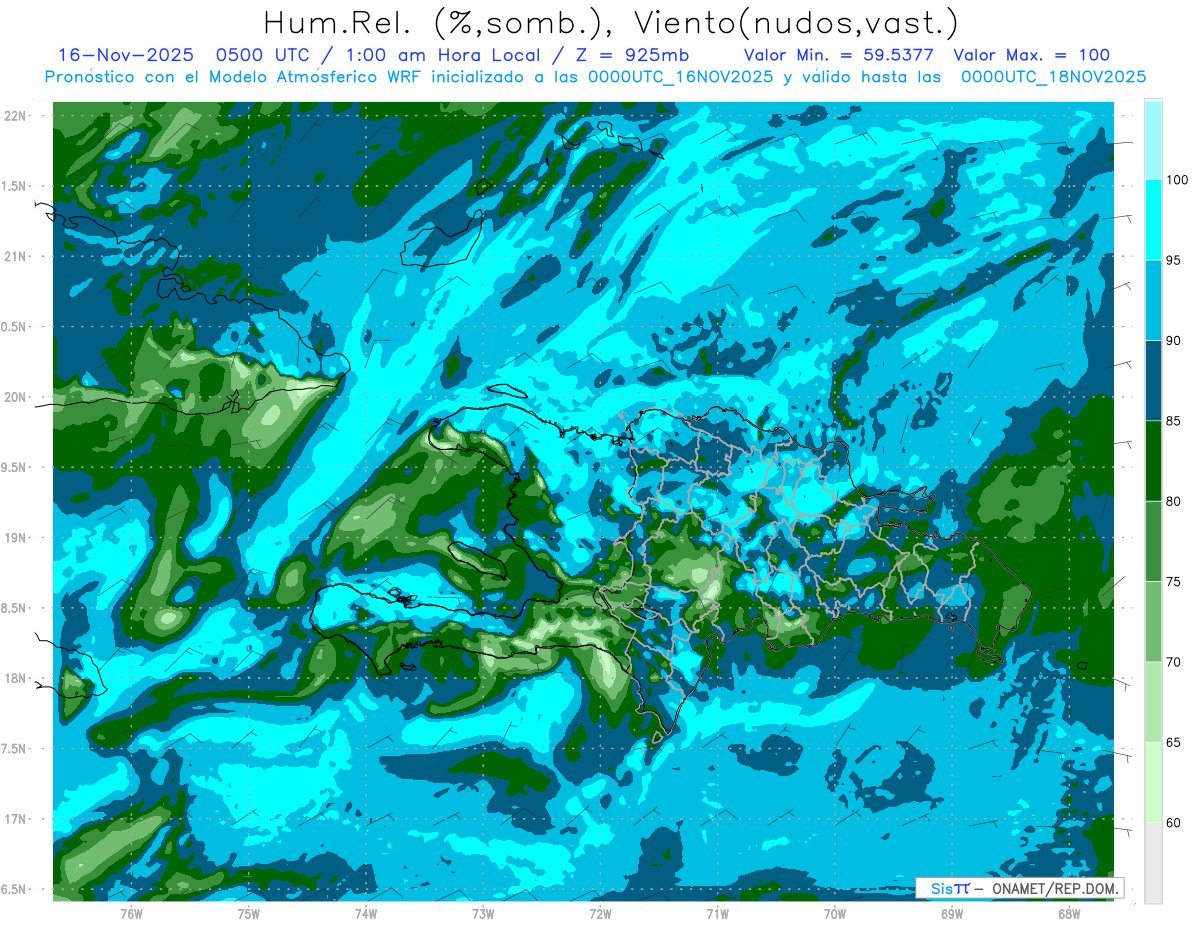
Task: Click the longitude axis label '74W'
Action: click(366, 913)
